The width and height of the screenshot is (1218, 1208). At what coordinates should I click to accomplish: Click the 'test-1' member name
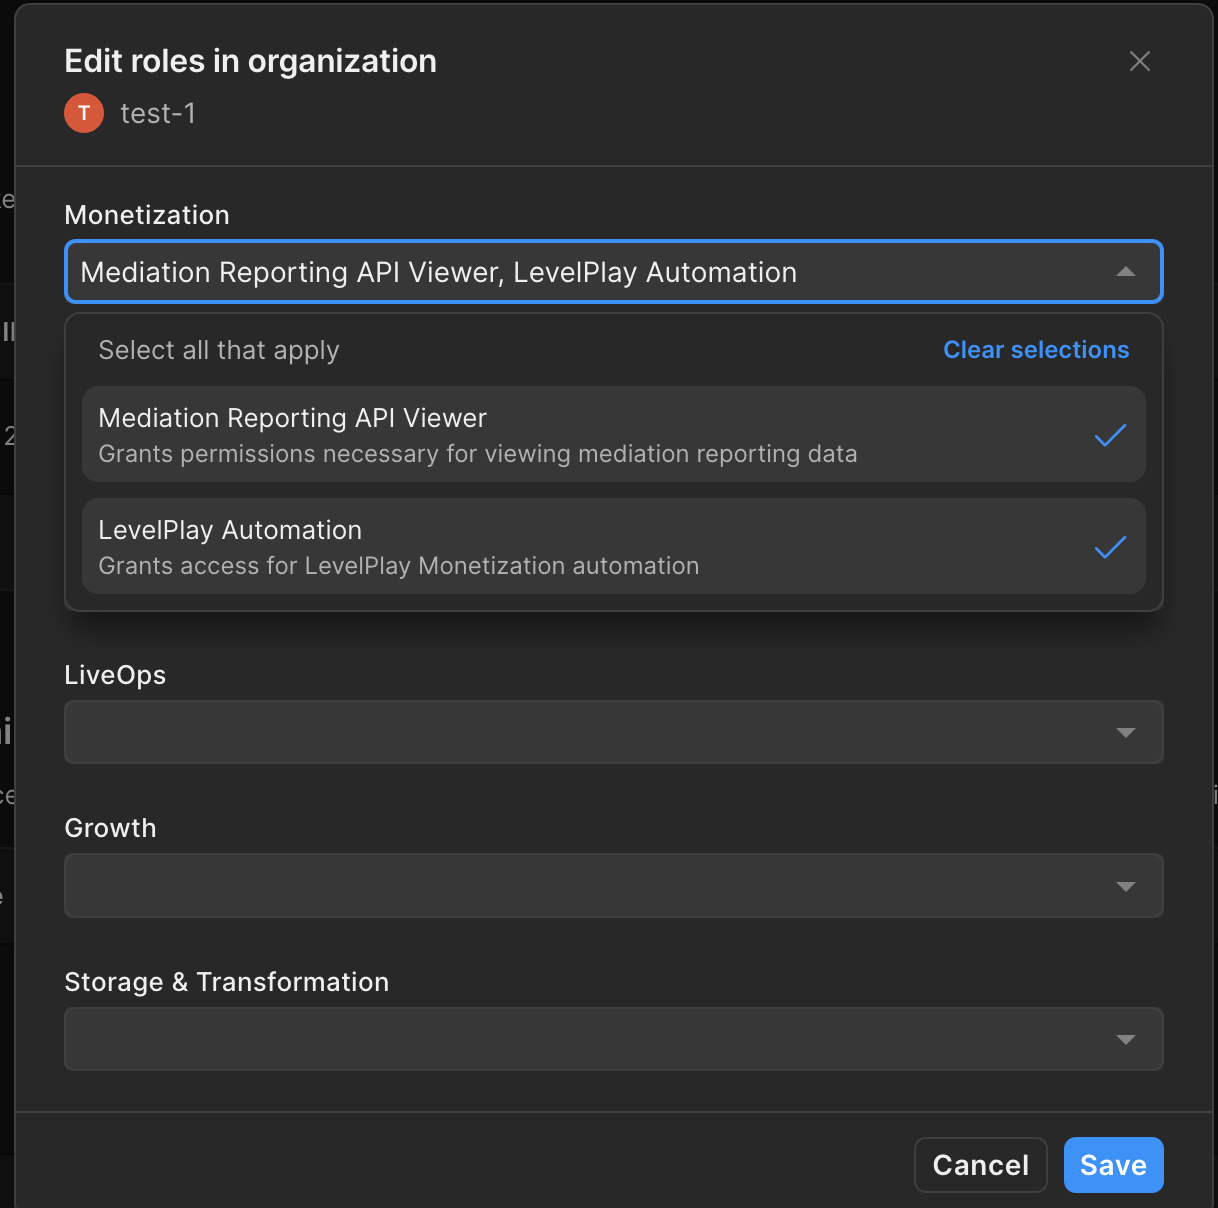click(158, 114)
